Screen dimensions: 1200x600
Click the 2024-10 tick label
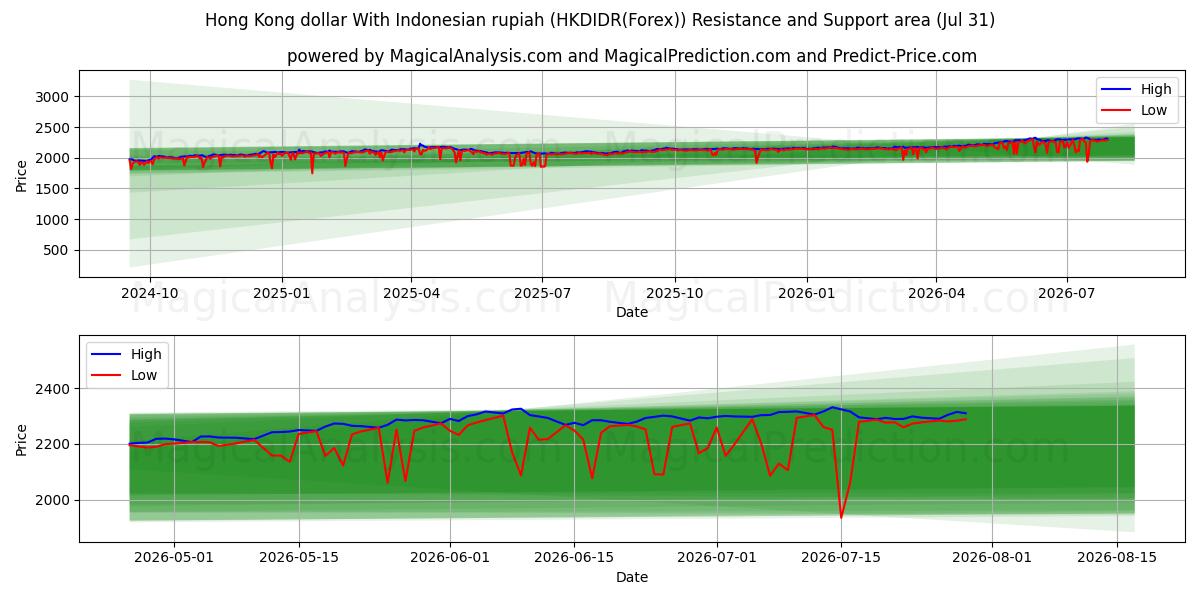(x=150, y=293)
